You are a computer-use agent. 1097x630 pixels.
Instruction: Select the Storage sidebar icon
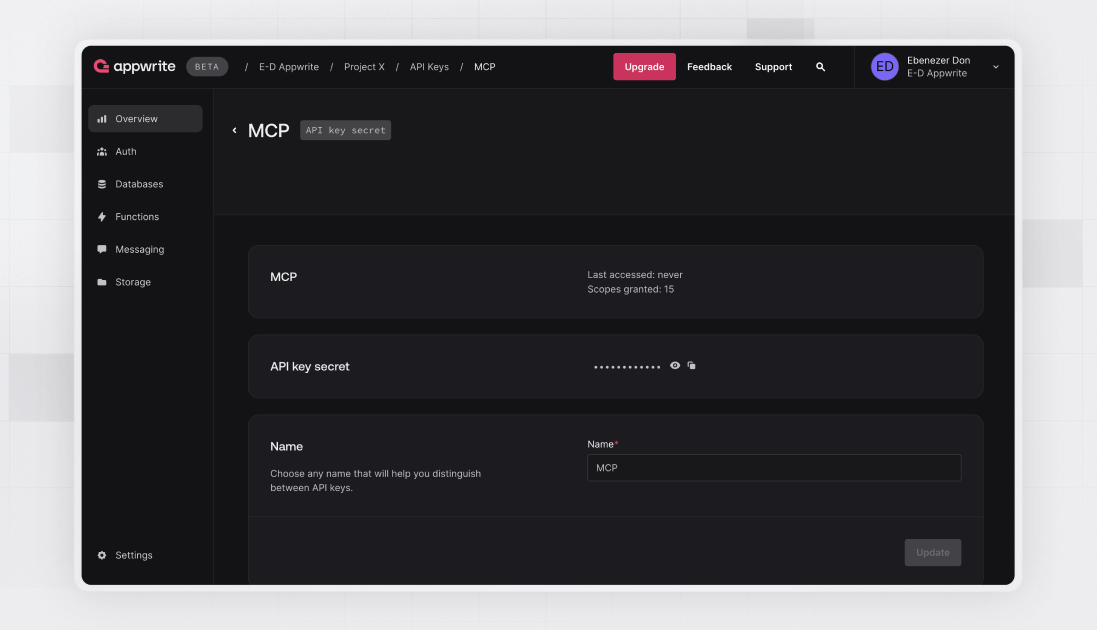(x=101, y=281)
